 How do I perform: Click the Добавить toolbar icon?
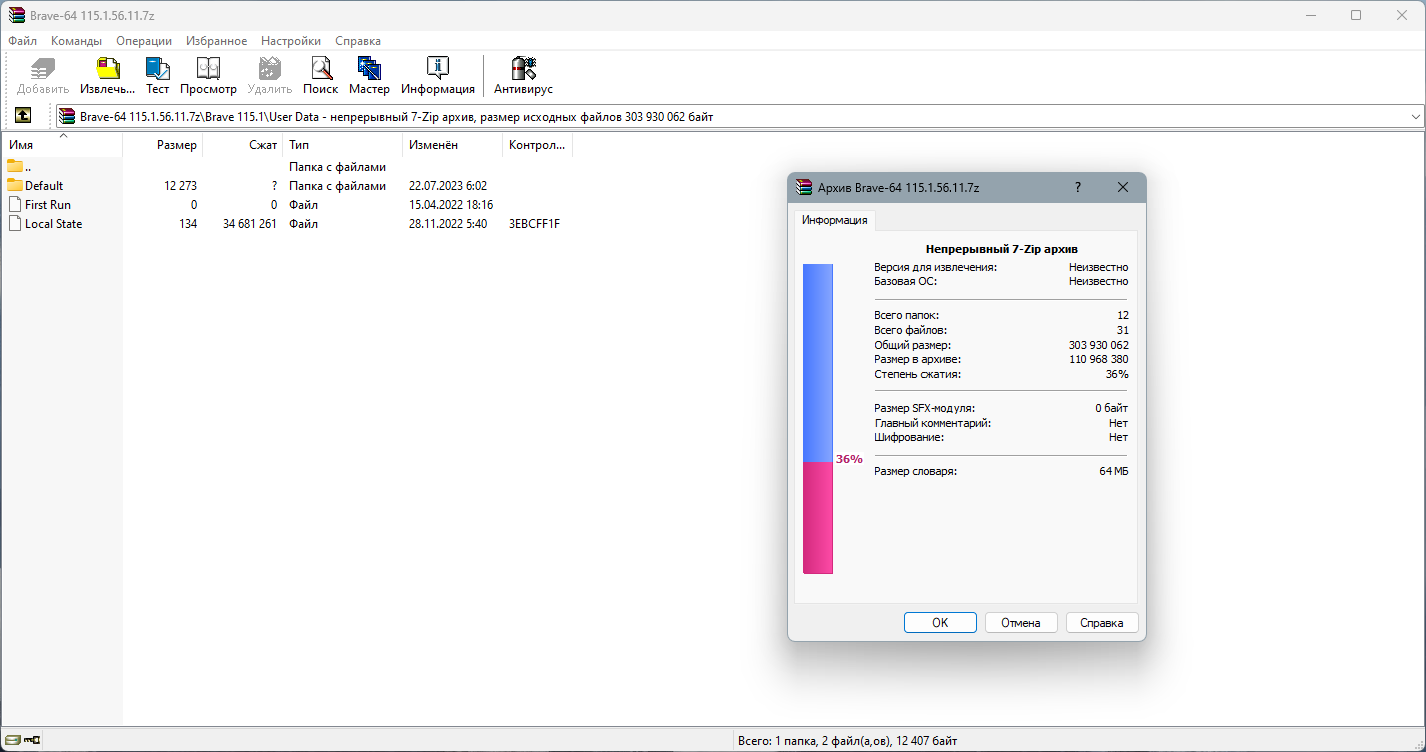pyautogui.click(x=43, y=76)
